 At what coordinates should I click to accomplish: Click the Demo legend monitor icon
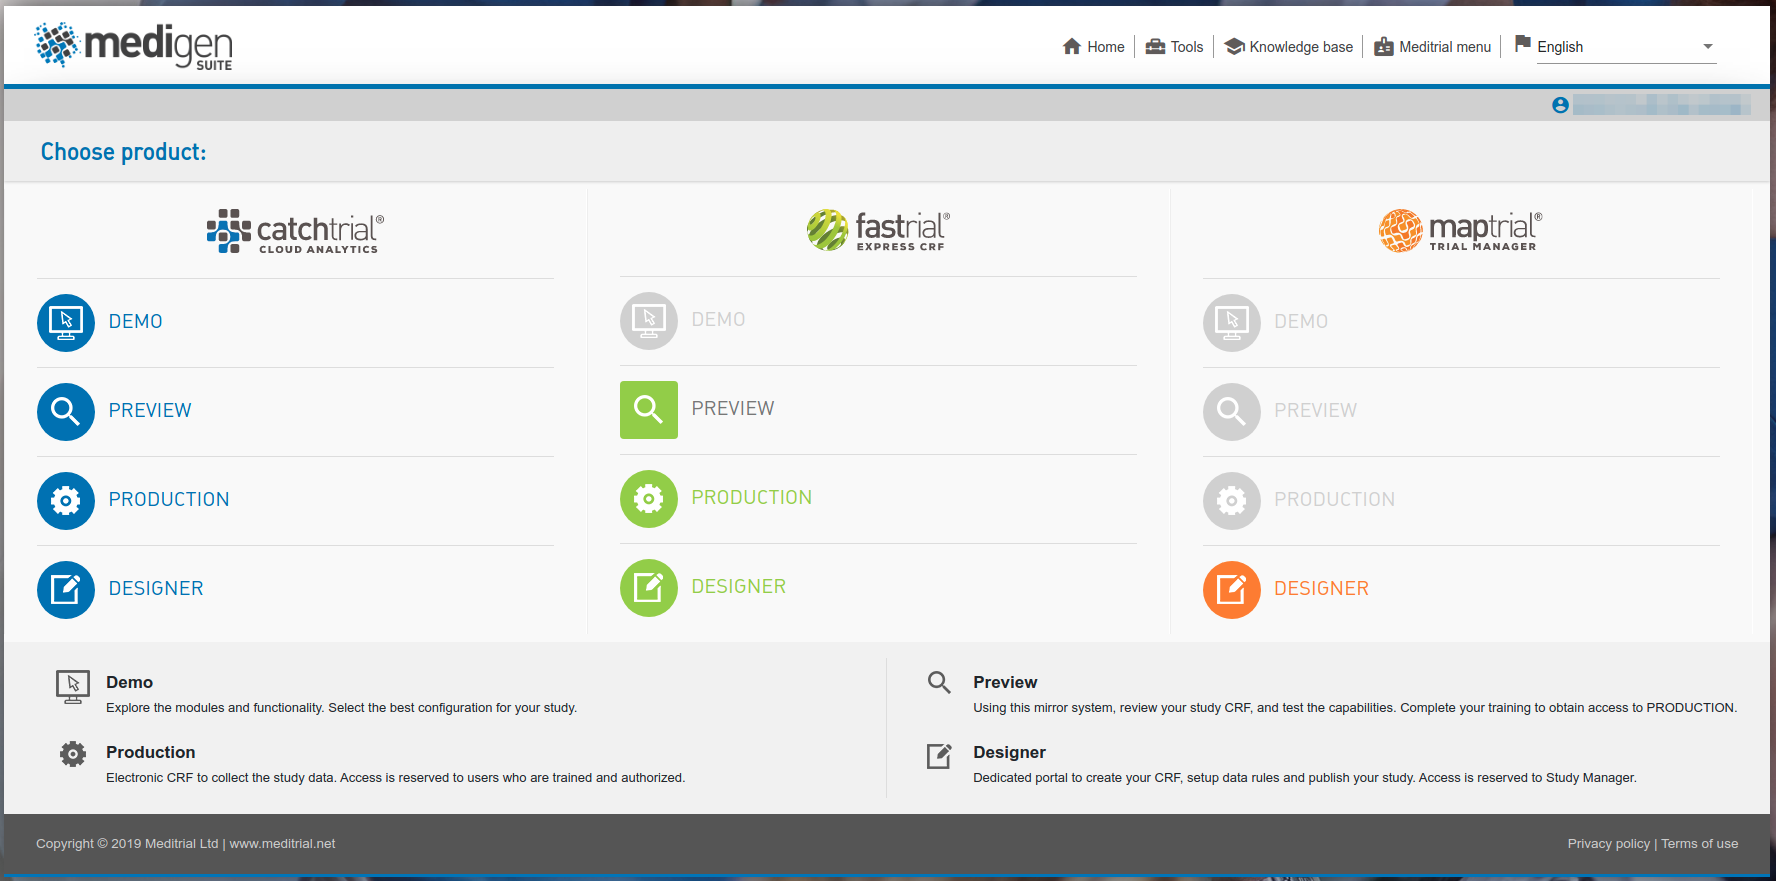73,687
